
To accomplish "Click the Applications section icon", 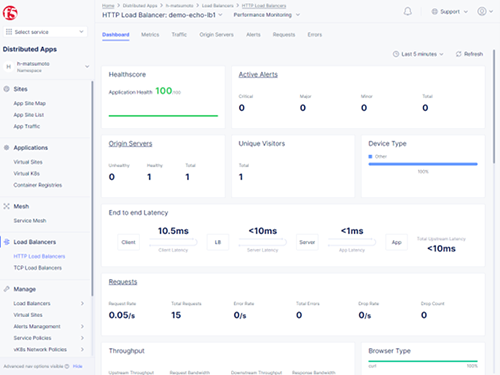I will (6, 148).
